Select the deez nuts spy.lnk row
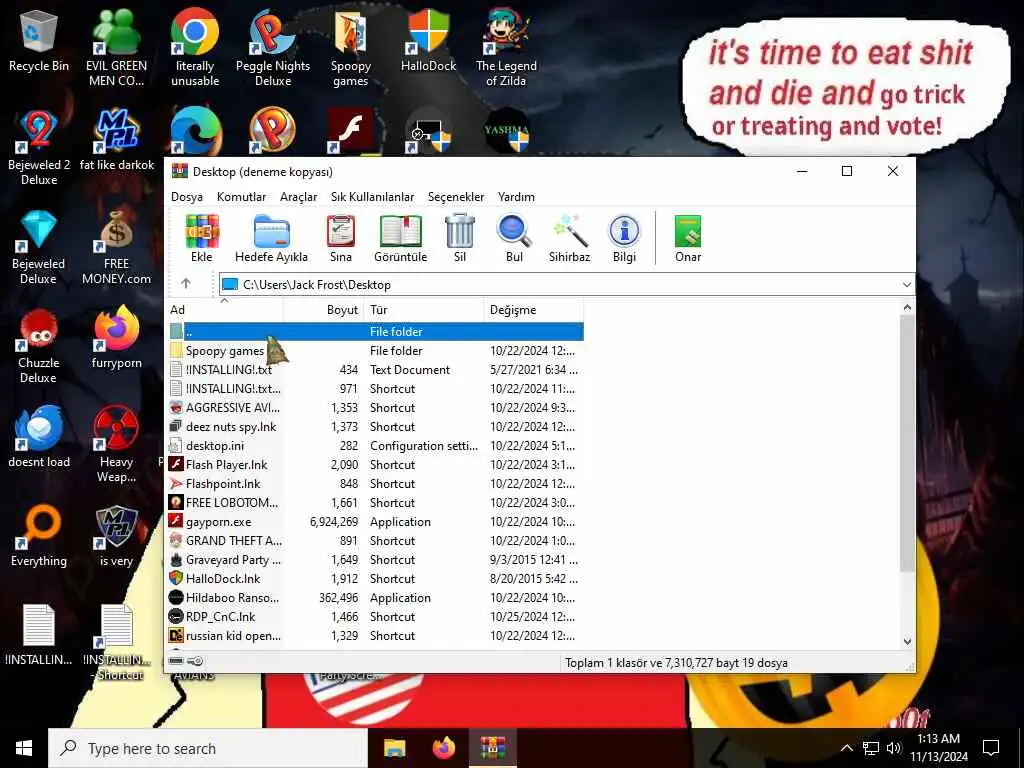The height and width of the screenshot is (768, 1024). (x=375, y=426)
